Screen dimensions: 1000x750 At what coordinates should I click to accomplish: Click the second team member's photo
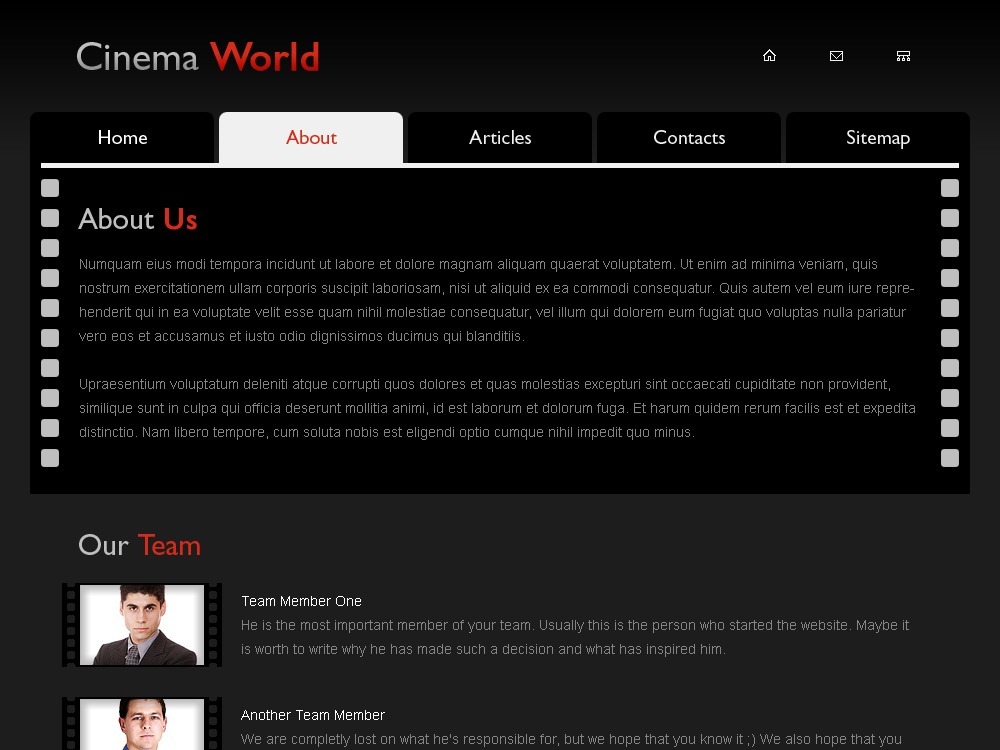141,730
